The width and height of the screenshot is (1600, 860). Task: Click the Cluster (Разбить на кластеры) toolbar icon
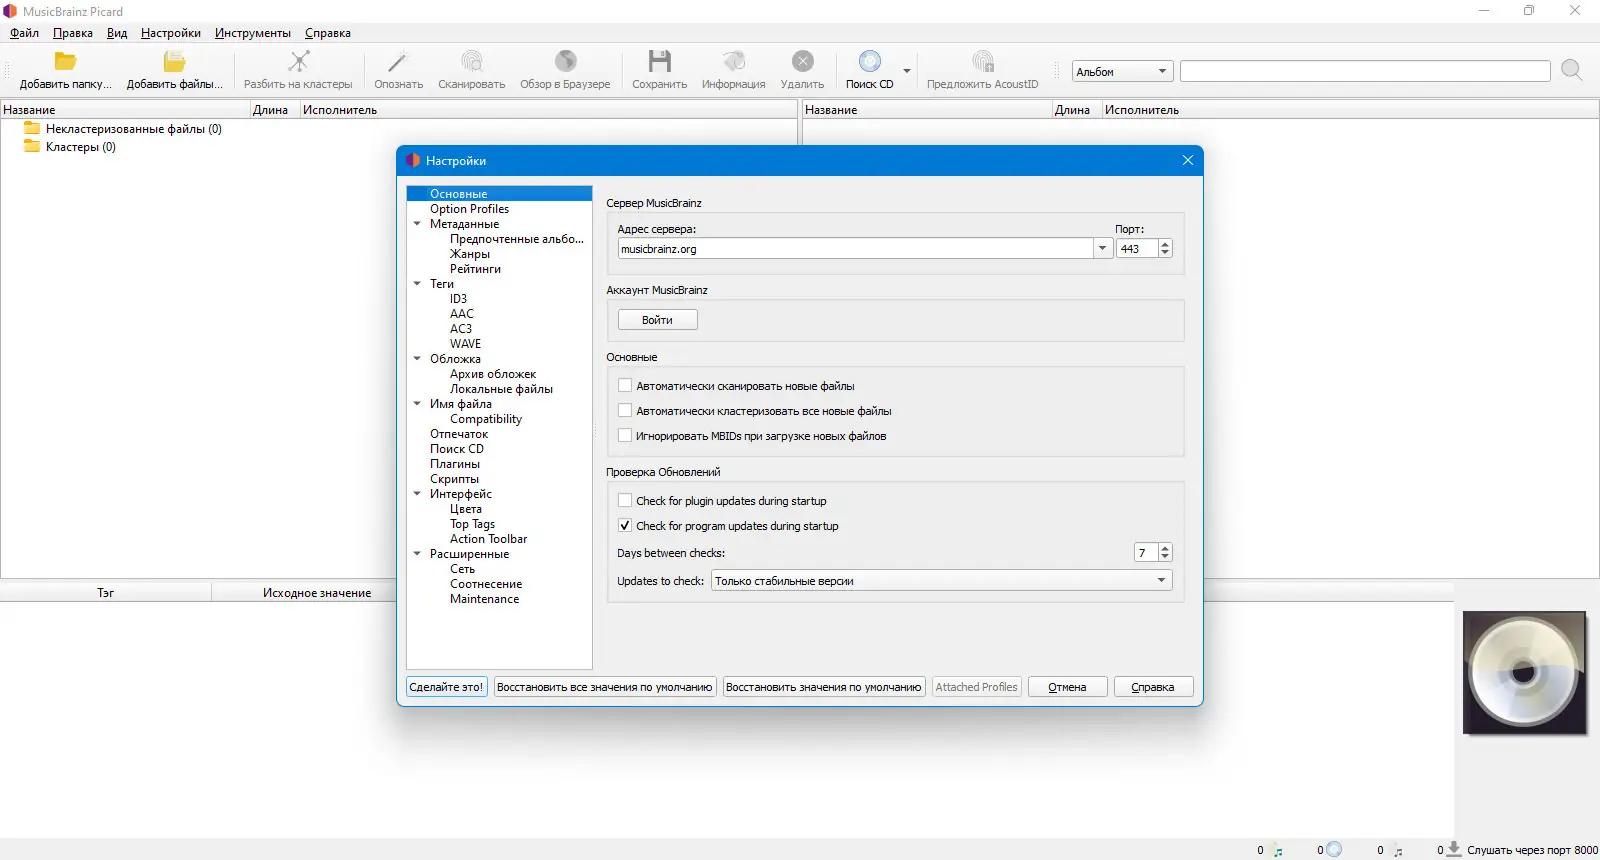click(x=298, y=62)
